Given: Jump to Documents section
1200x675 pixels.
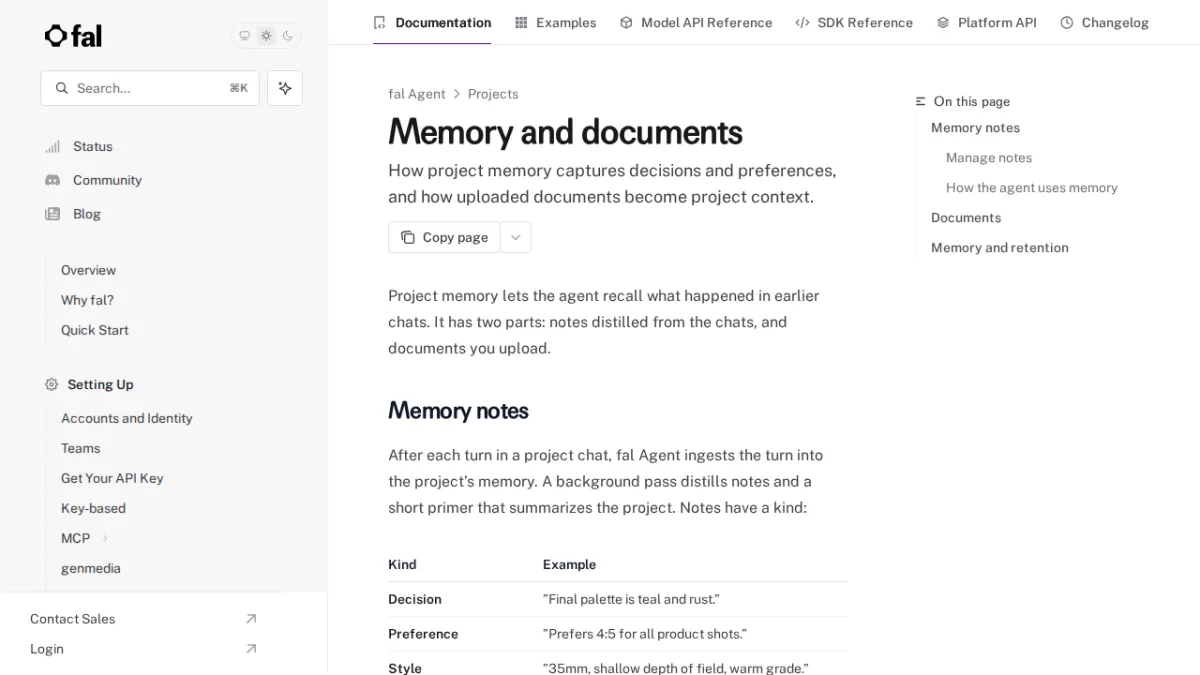Looking at the screenshot, I should tap(966, 218).
